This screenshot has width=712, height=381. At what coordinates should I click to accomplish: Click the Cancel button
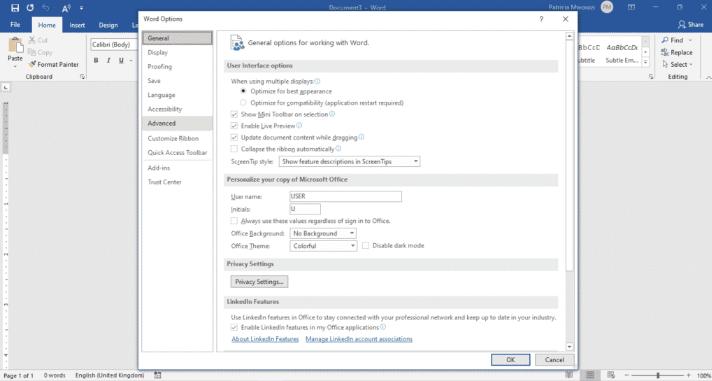pyautogui.click(x=554, y=360)
